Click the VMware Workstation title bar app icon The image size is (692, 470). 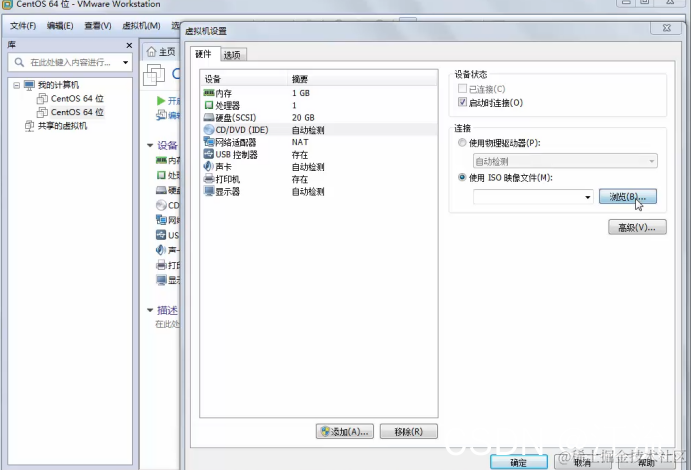[x=7, y=4]
